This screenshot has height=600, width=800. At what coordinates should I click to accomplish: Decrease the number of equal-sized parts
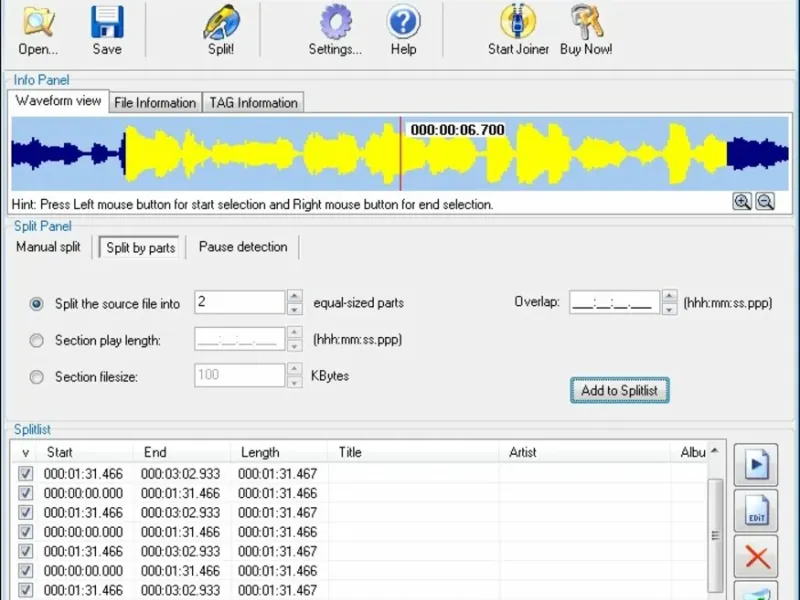(x=294, y=309)
